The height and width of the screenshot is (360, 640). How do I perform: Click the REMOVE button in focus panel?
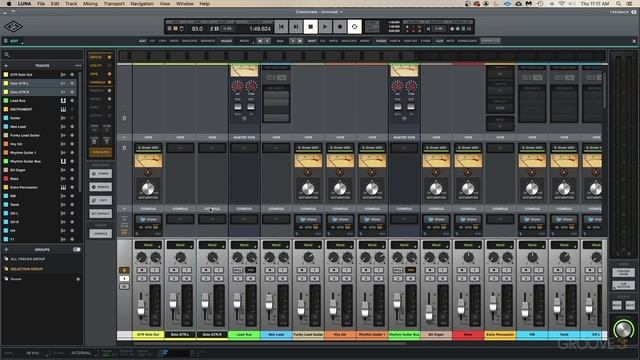(x=100, y=187)
